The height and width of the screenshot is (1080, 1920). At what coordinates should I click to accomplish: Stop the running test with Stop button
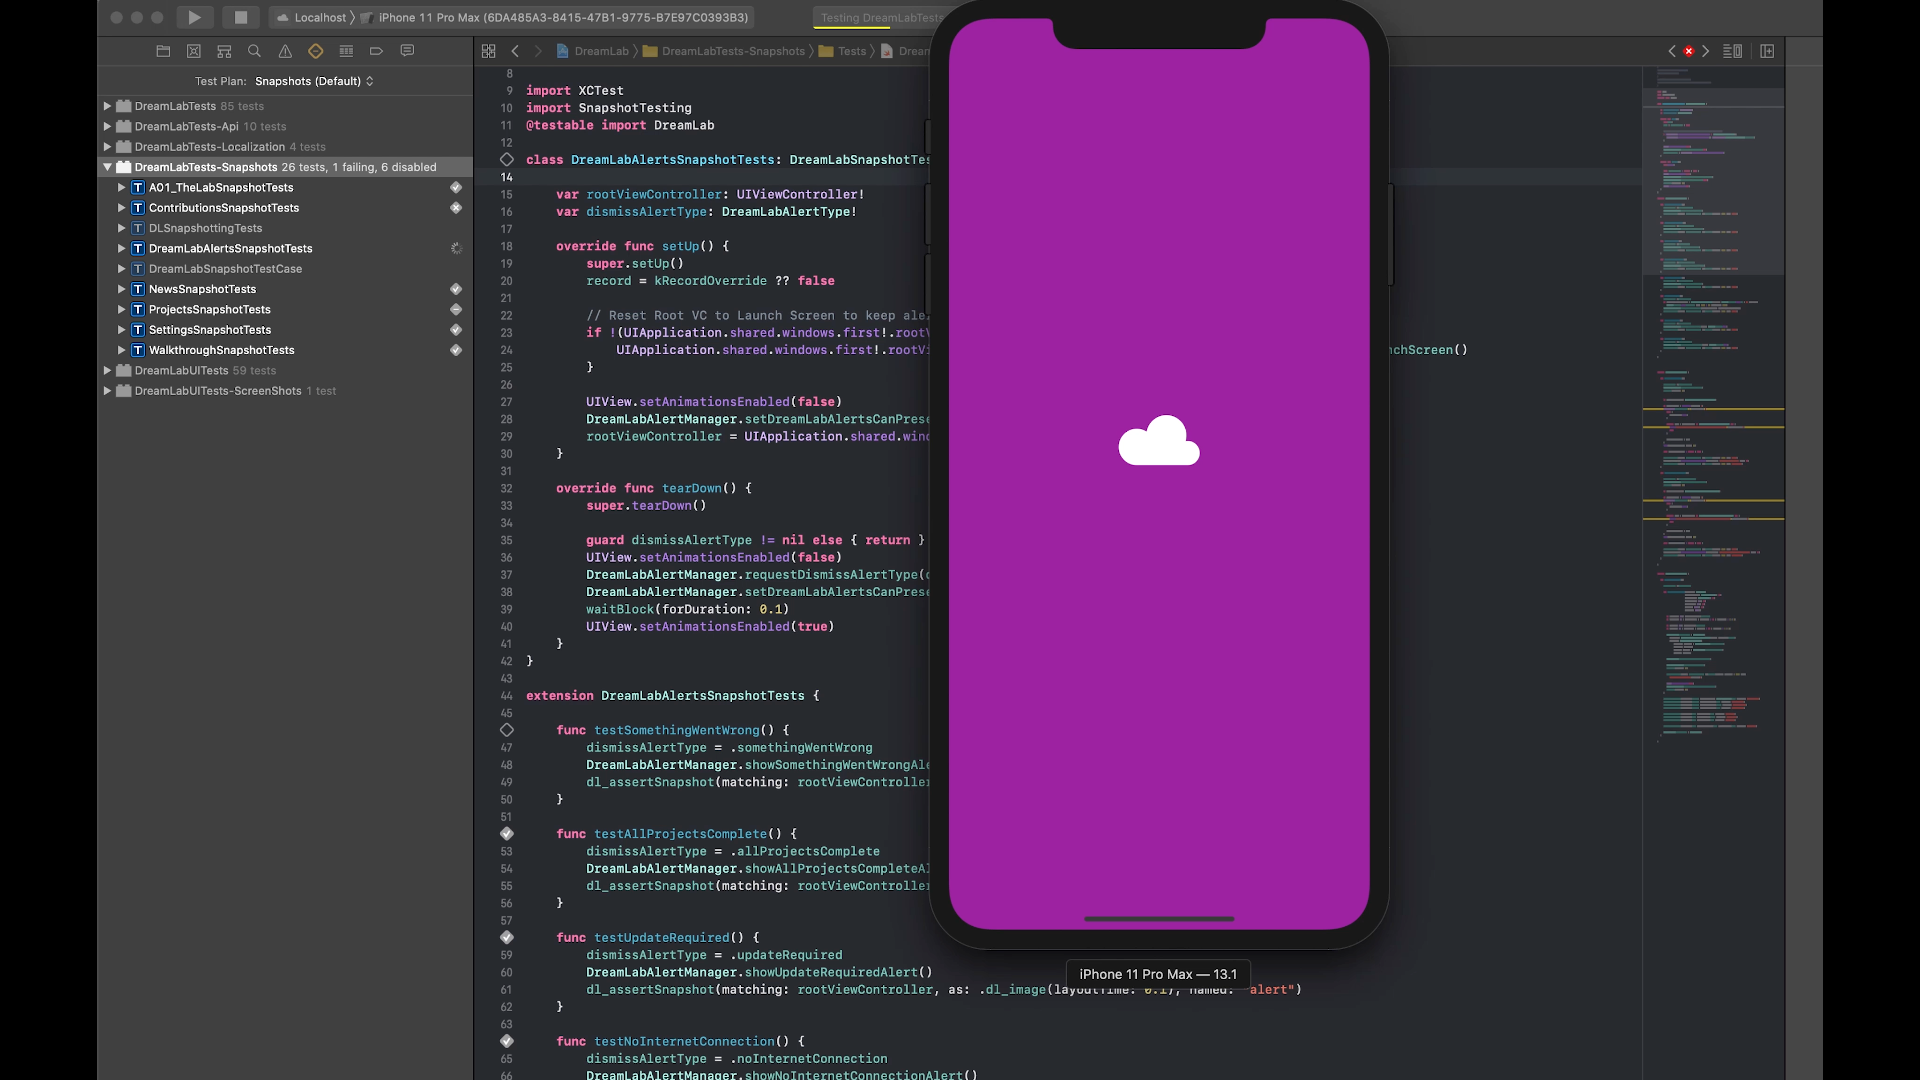click(241, 17)
